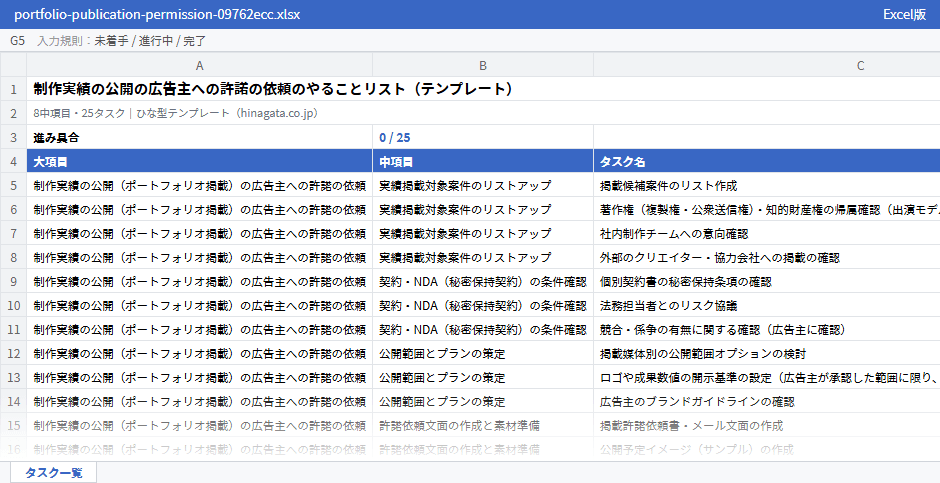Select row 9 header

pos(13,282)
